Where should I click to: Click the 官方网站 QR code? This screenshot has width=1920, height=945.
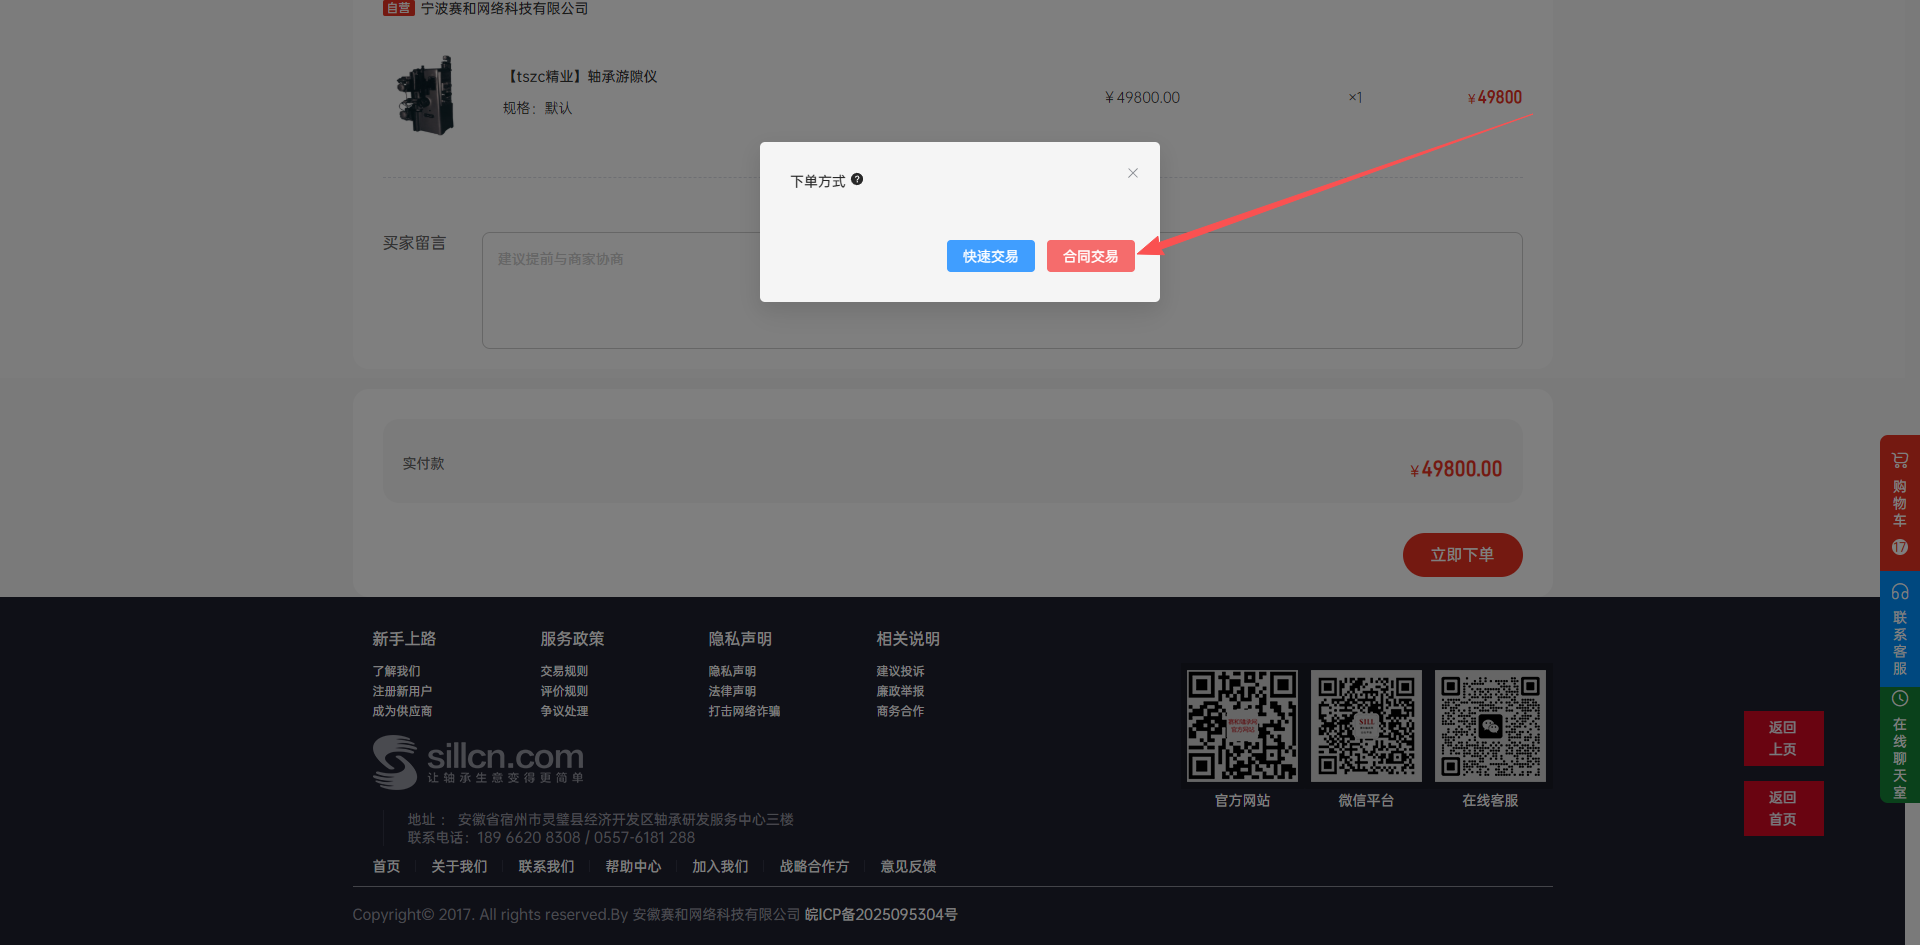[1242, 725]
